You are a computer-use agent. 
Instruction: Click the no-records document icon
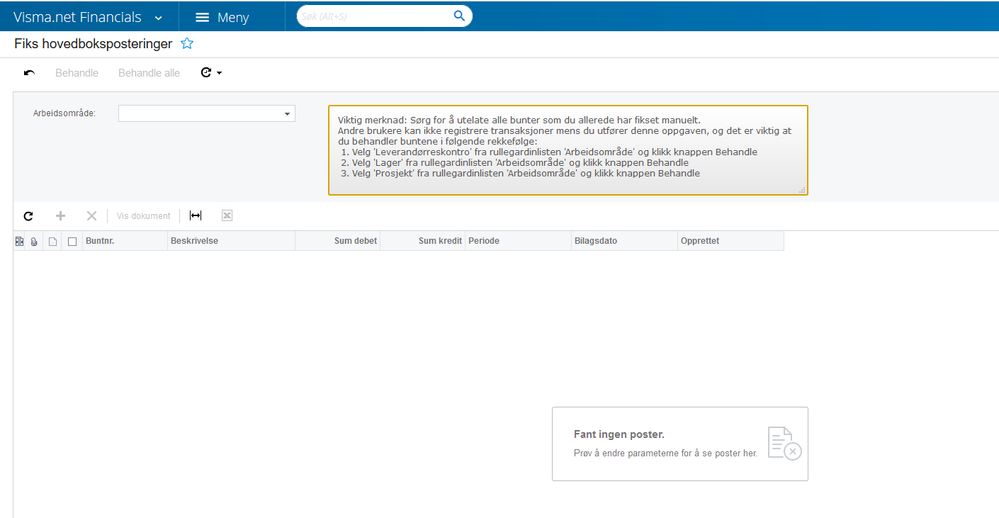tap(784, 443)
